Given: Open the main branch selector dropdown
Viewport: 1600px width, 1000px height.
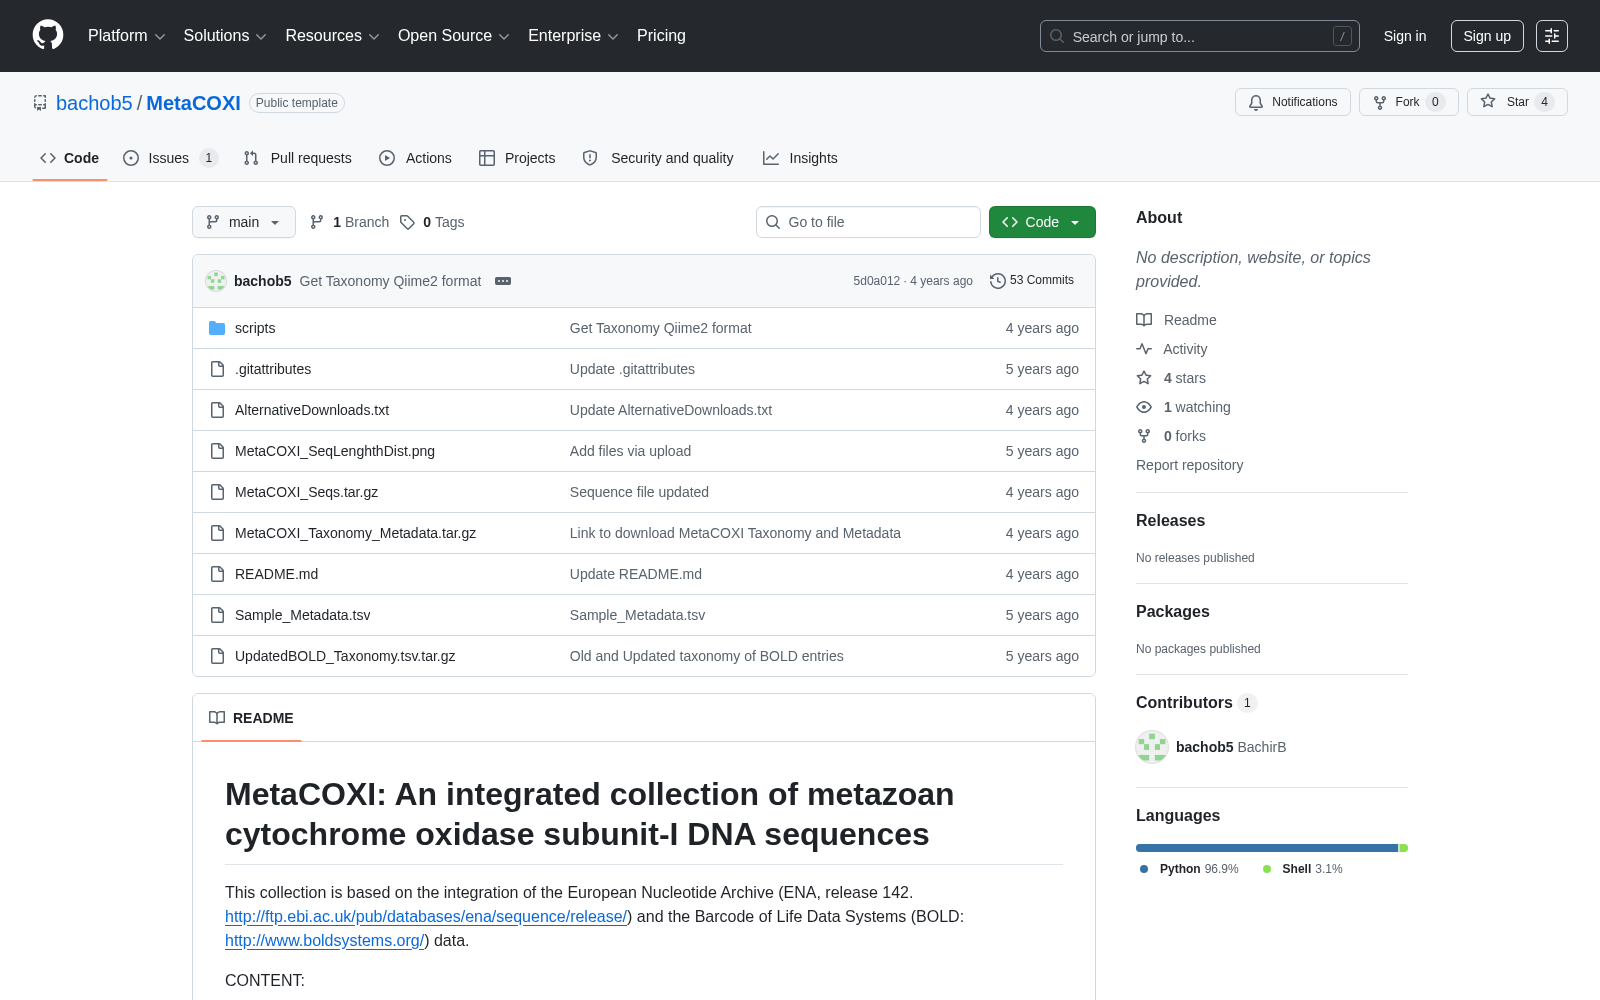Looking at the screenshot, I should pyautogui.click(x=244, y=222).
